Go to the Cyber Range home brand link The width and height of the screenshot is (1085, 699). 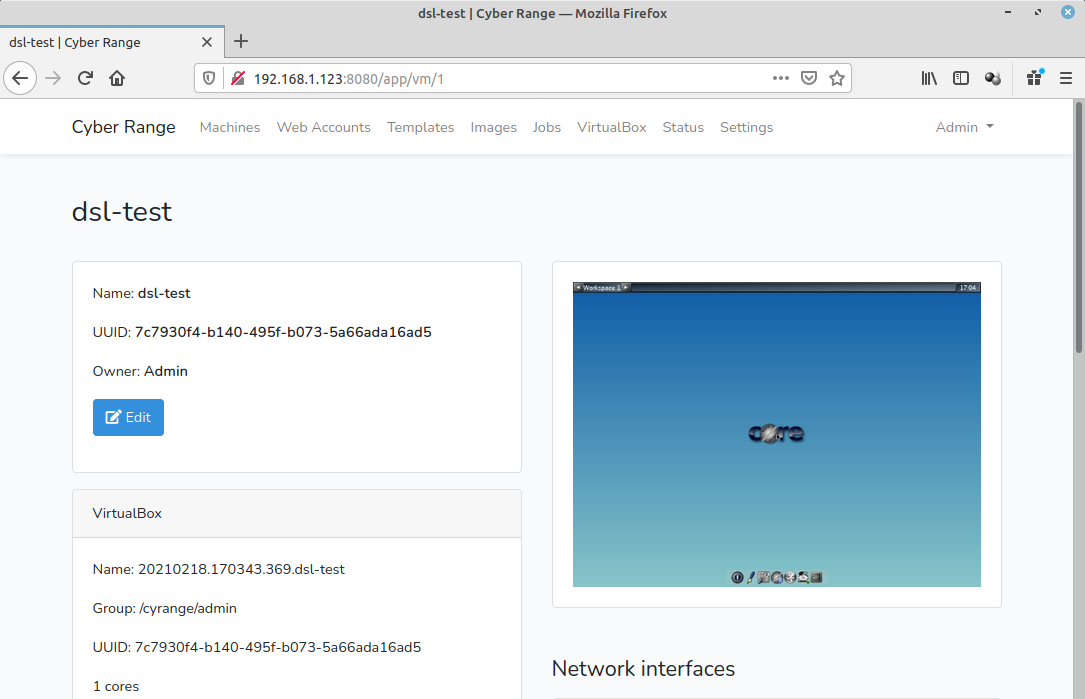[x=124, y=127]
